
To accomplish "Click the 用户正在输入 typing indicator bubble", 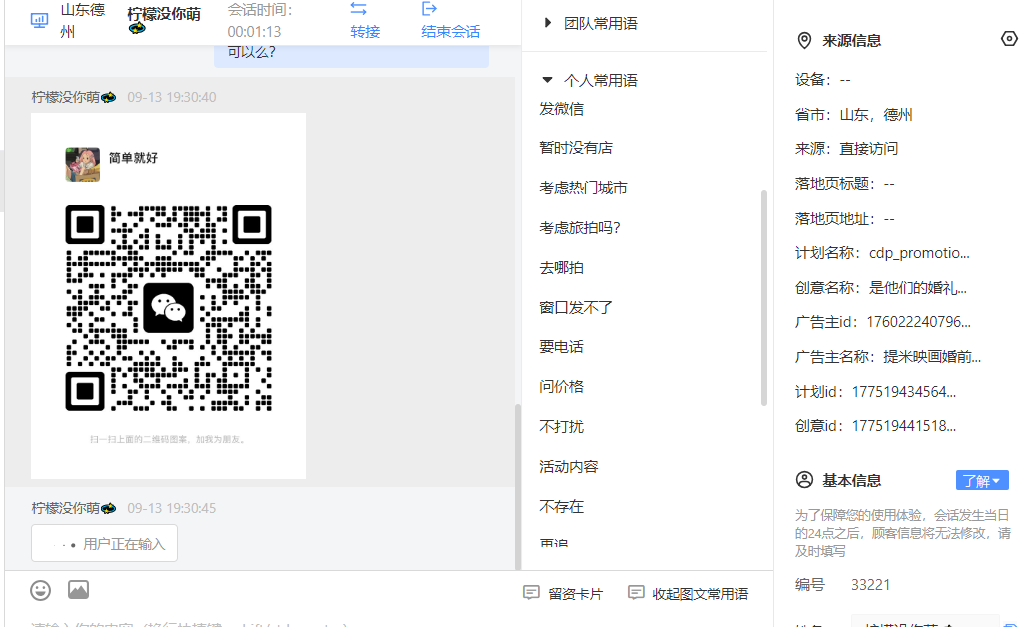I will click(104, 543).
